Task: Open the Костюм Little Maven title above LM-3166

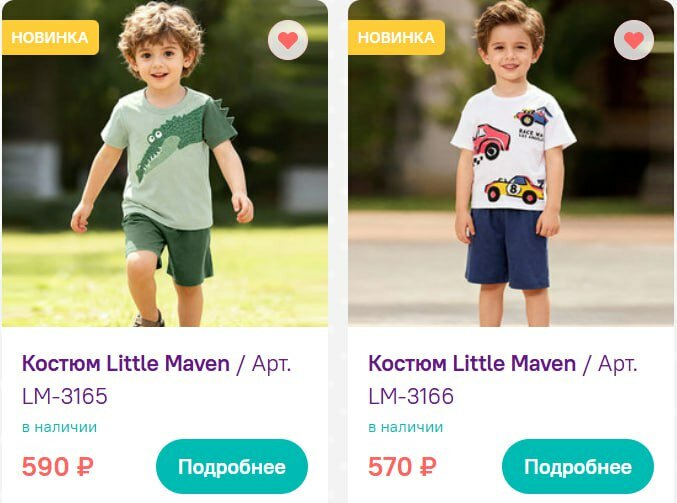Action: pos(472,363)
